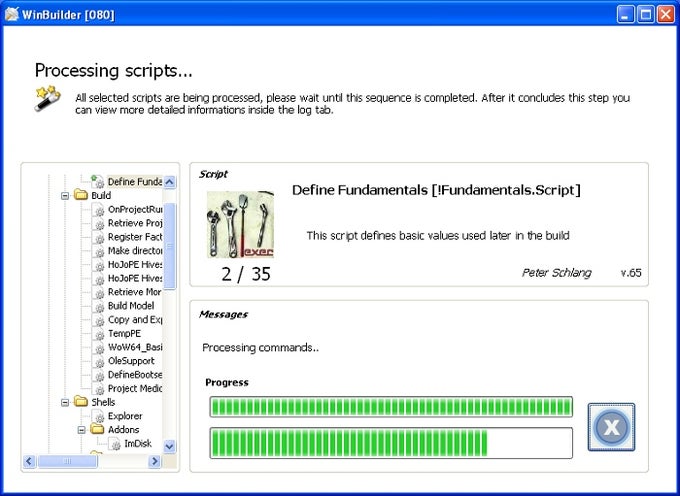Image resolution: width=680 pixels, height=496 pixels.
Task: Select Copy and Exp script in tree
Action: pyautogui.click(x=135, y=320)
